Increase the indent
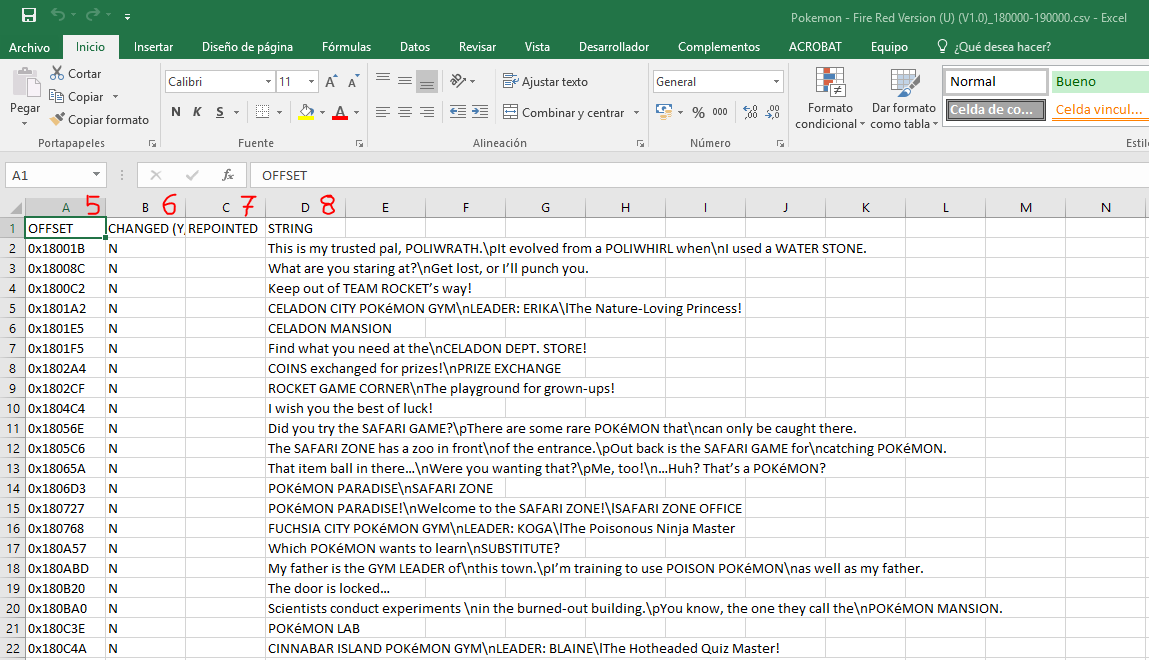Screen dimensions: 1149x660 pyautogui.click(x=480, y=112)
